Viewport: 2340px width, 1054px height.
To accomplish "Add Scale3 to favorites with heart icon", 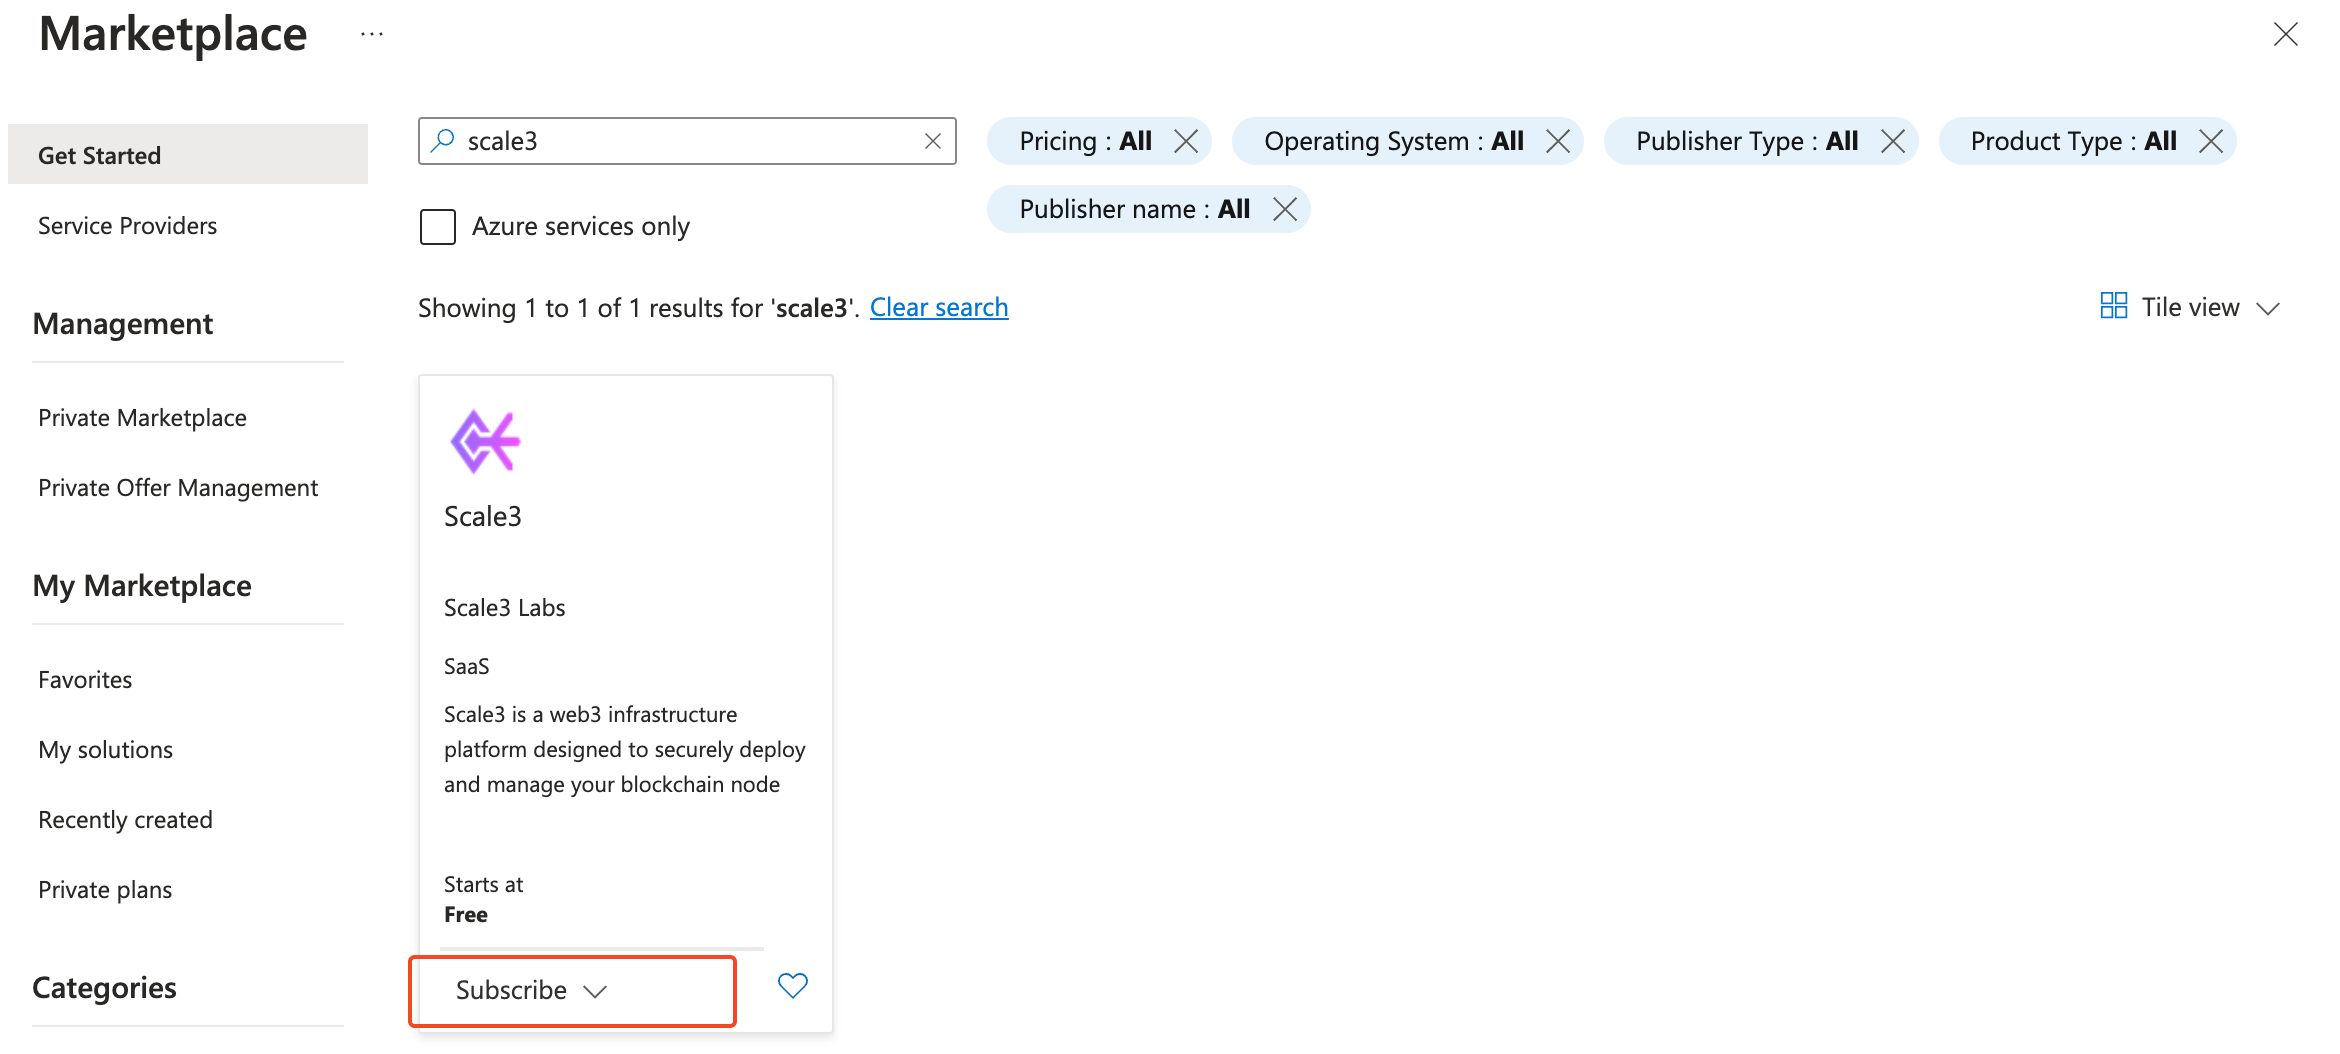I will tap(793, 986).
